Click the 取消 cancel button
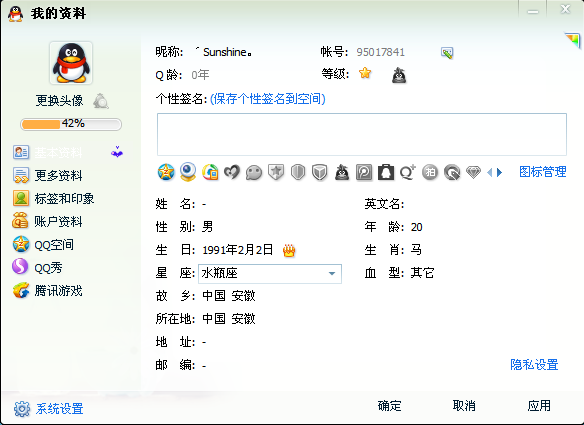 464,406
